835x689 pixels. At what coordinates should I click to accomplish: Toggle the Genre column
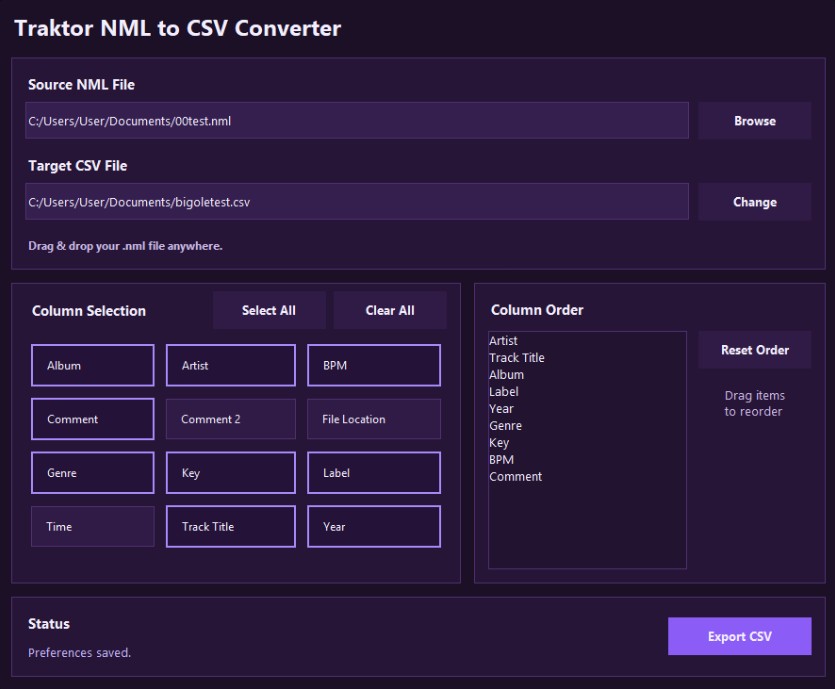[93, 473]
